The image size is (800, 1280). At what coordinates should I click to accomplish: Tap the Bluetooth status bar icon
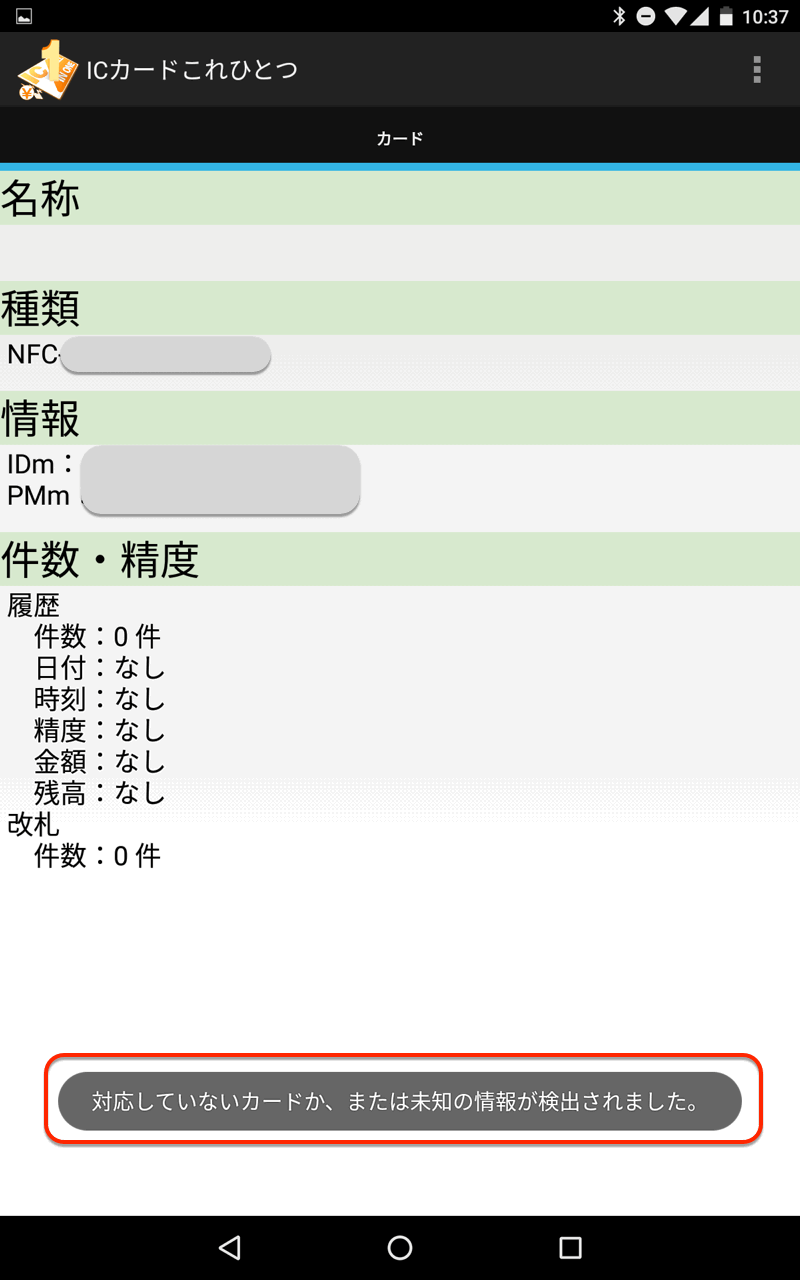point(619,16)
